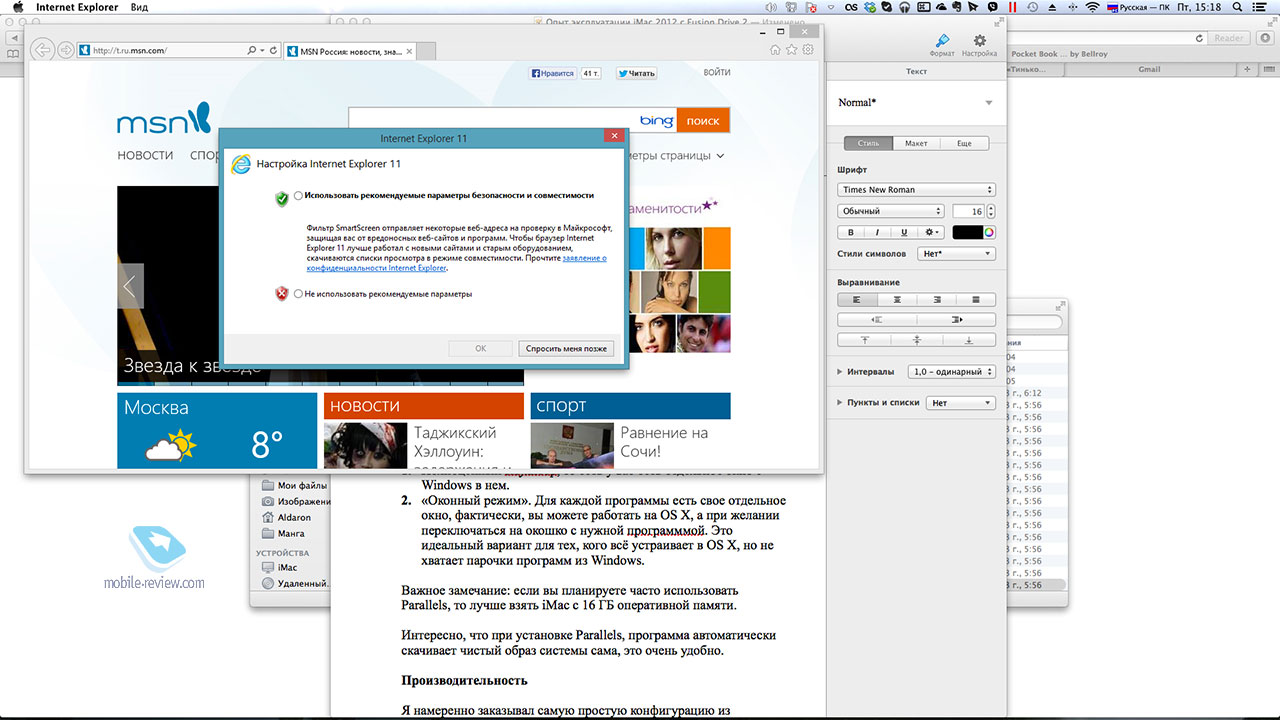The height and width of the screenshot is (720, 1280).
Task: Expand the Интервалы disclosure triangle
Action: click(840, 372)
